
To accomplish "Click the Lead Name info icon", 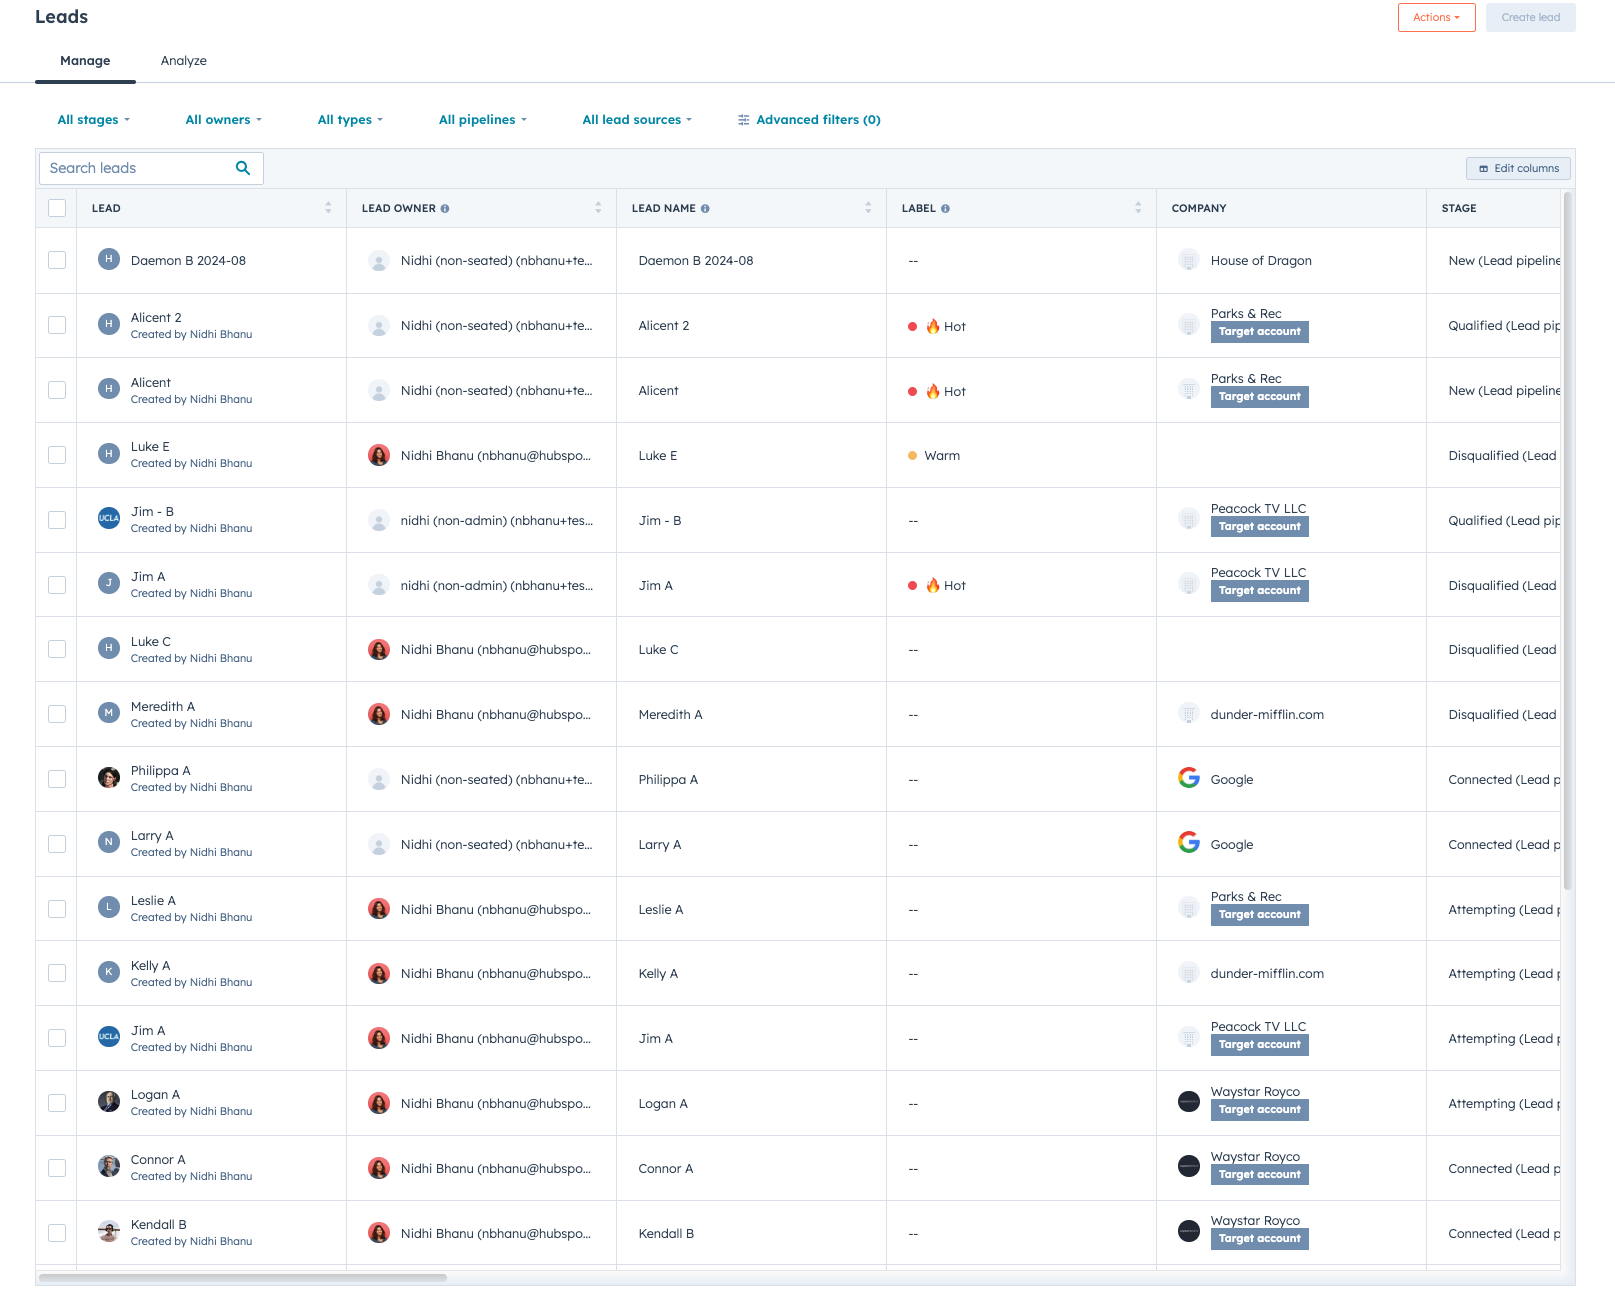I will [x=705, y=208].
